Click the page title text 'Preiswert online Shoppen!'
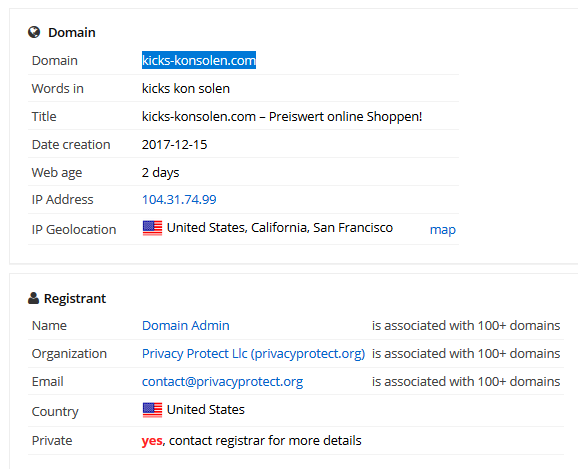 345,117
